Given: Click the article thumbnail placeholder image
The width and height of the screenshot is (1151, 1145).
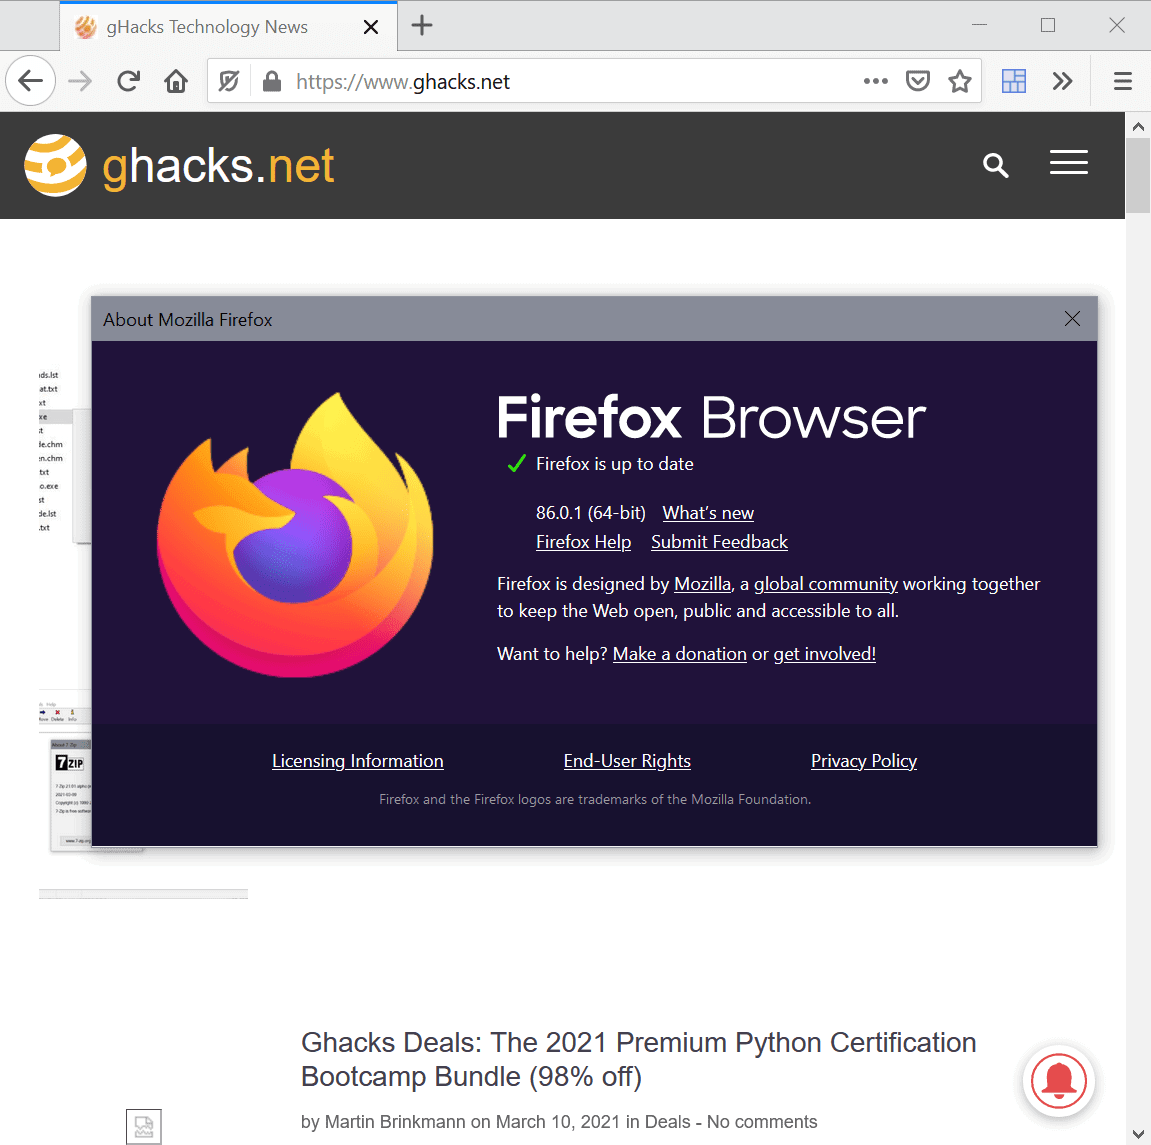Looking at the screenshot, I should (144, 1126).
